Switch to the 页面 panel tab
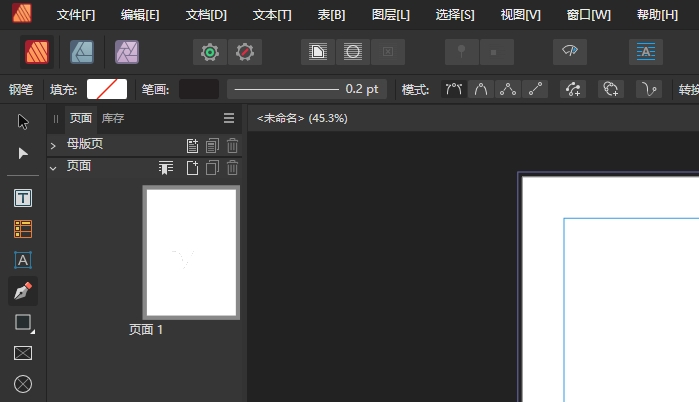Image resolution: width=699 pixels, height=402 pixels. coord(81,118)
